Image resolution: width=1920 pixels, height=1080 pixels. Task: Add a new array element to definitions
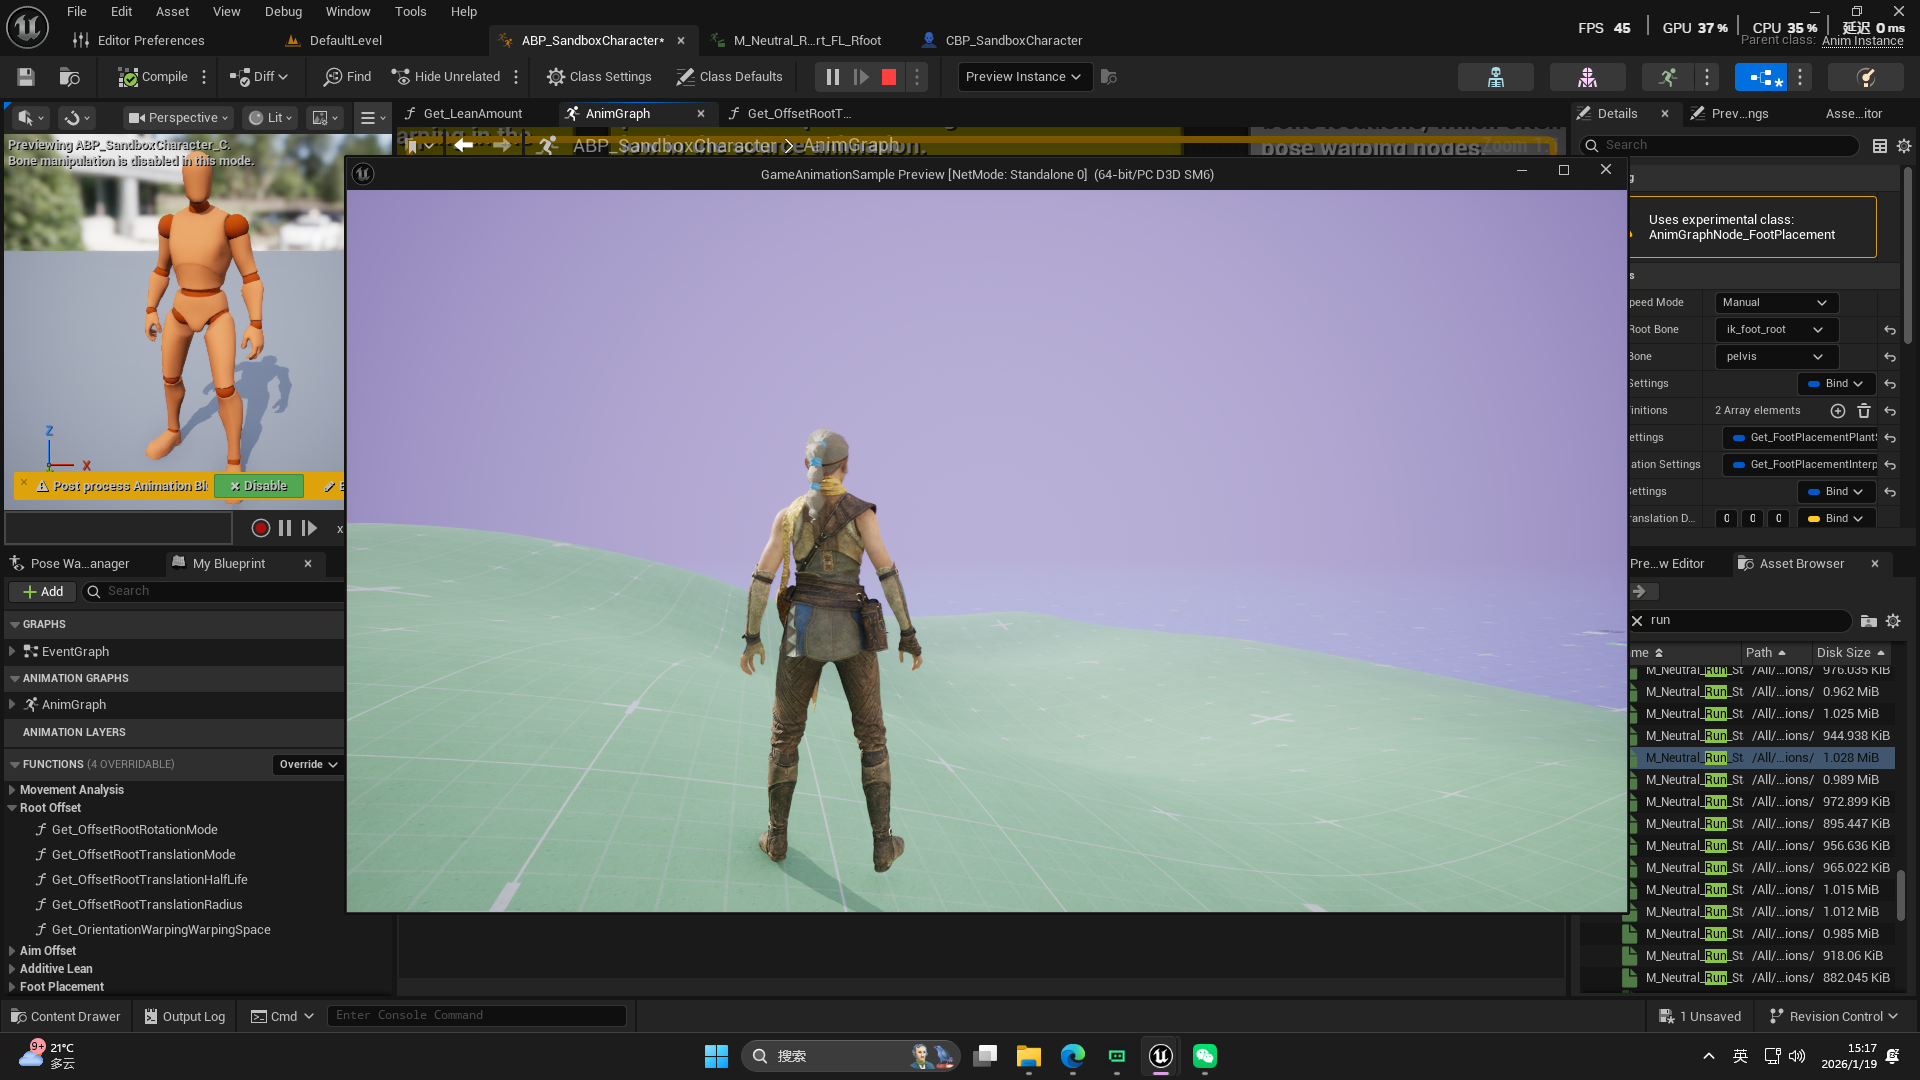tap(1837, 411)
